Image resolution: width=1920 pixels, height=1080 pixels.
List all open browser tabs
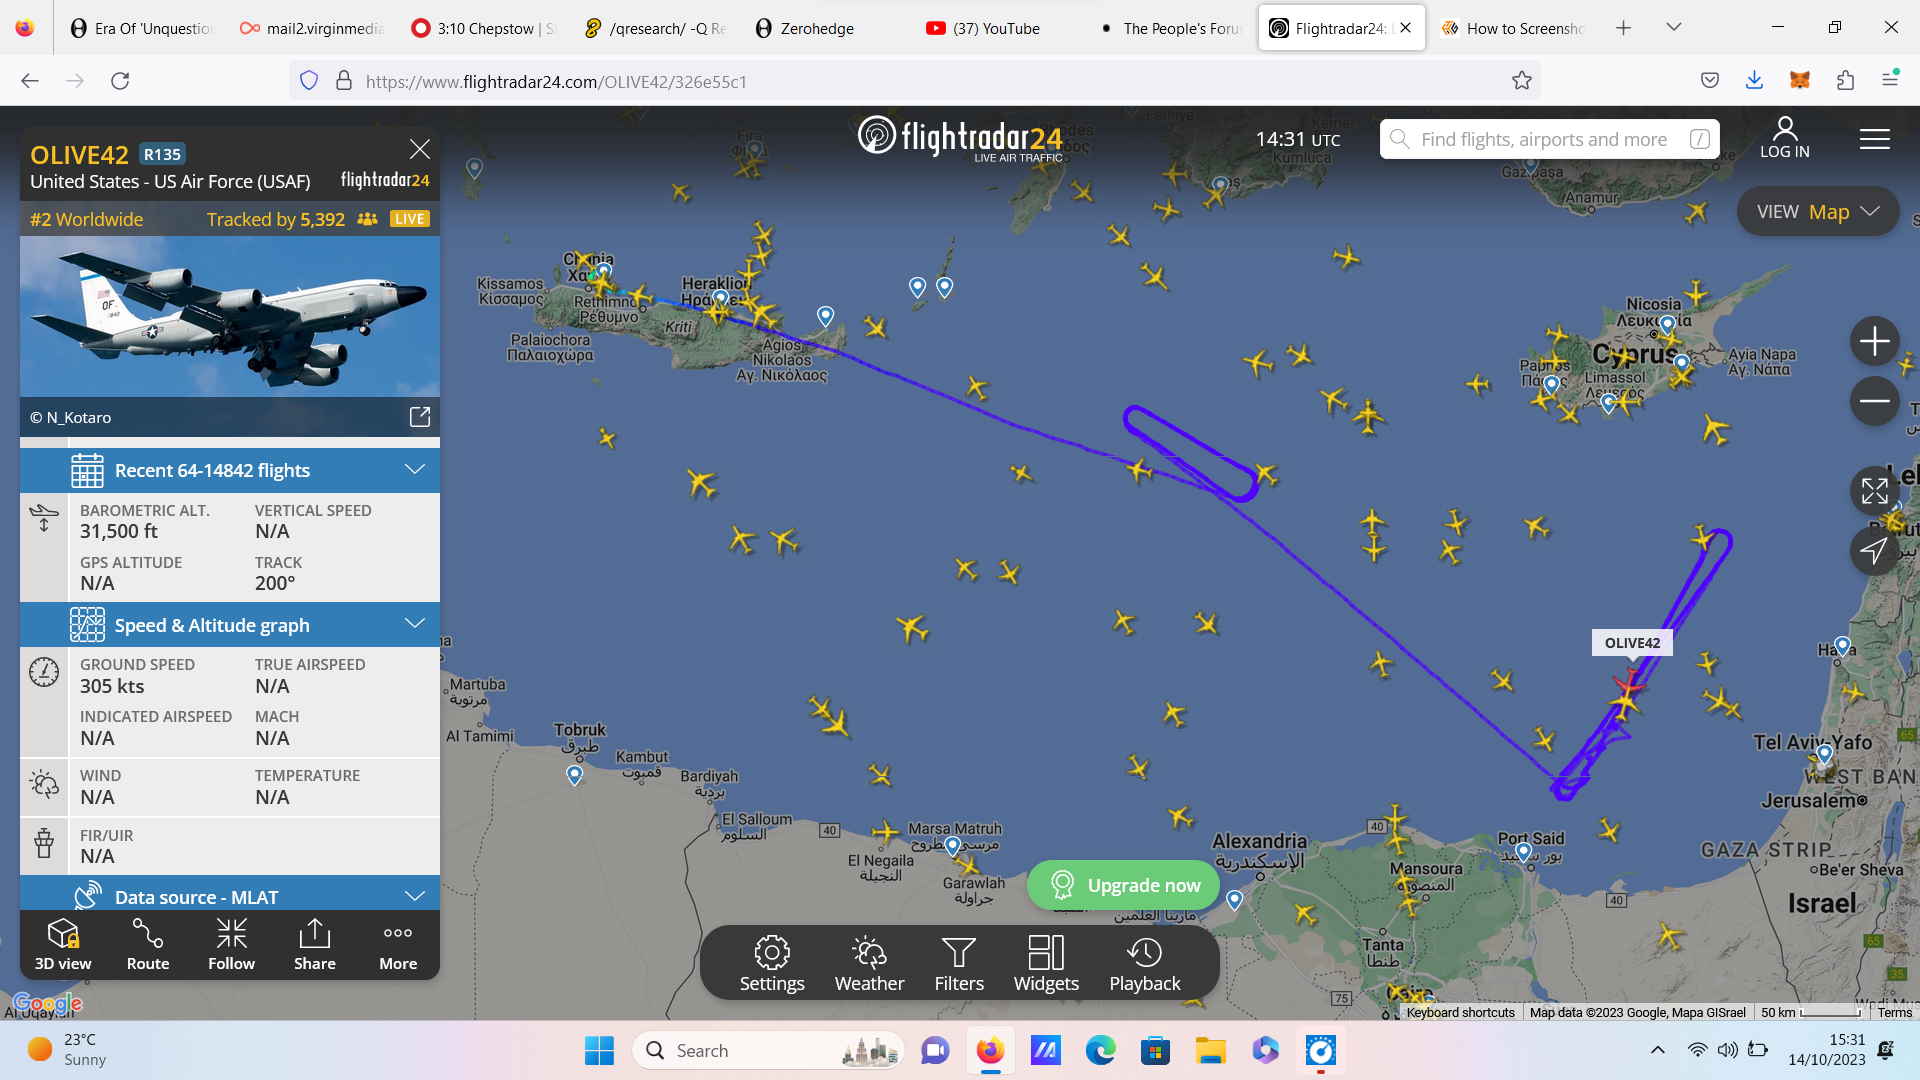coord(1674,28)
